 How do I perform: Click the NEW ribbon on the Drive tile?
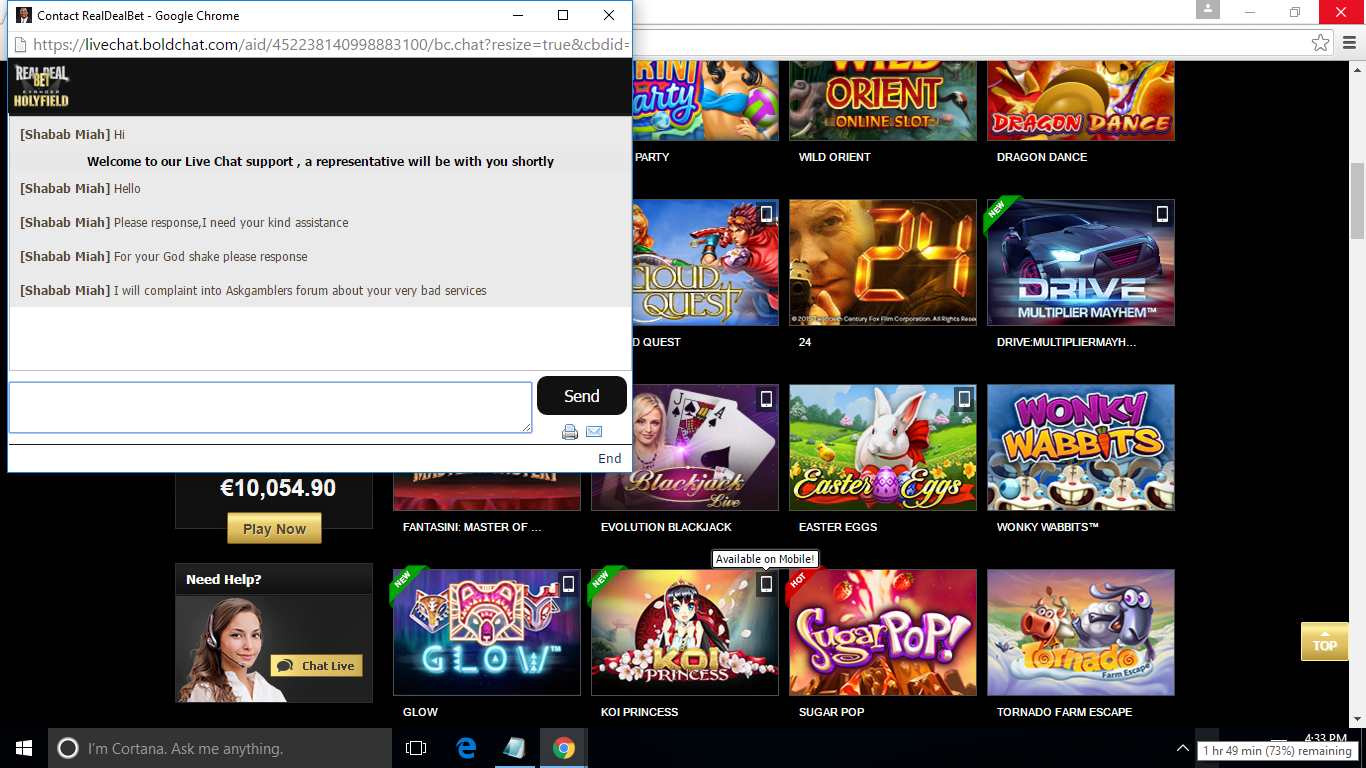pos(1000,213)
